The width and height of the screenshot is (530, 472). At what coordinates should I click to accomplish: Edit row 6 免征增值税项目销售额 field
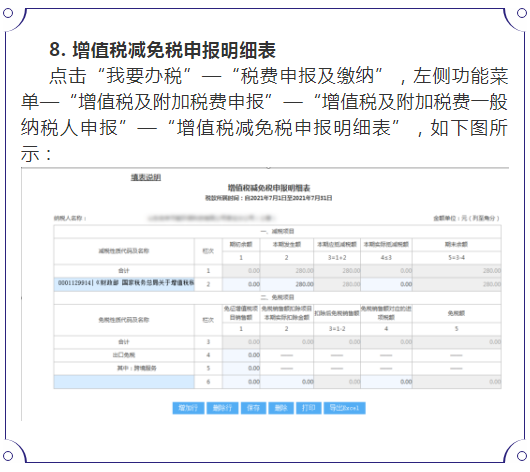(x=241, y=382)
